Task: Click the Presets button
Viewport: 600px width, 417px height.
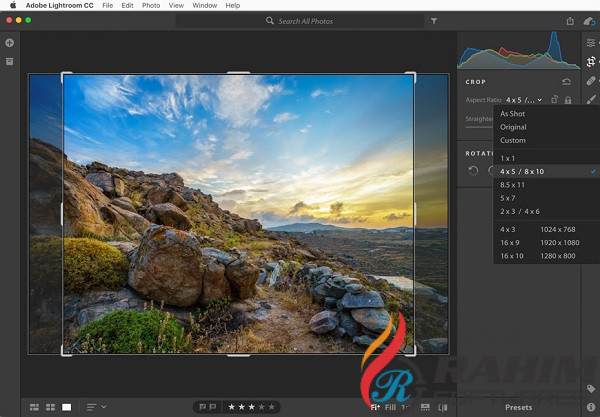Action: (x=518, y=407)
